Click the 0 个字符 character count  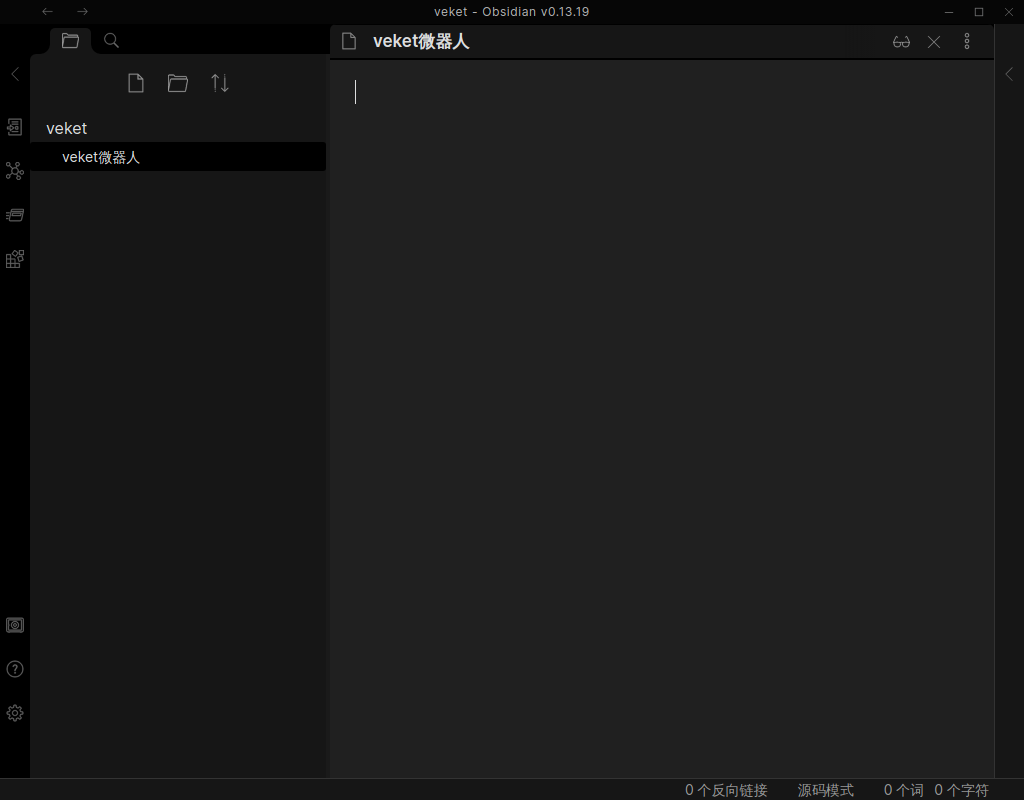961,790
